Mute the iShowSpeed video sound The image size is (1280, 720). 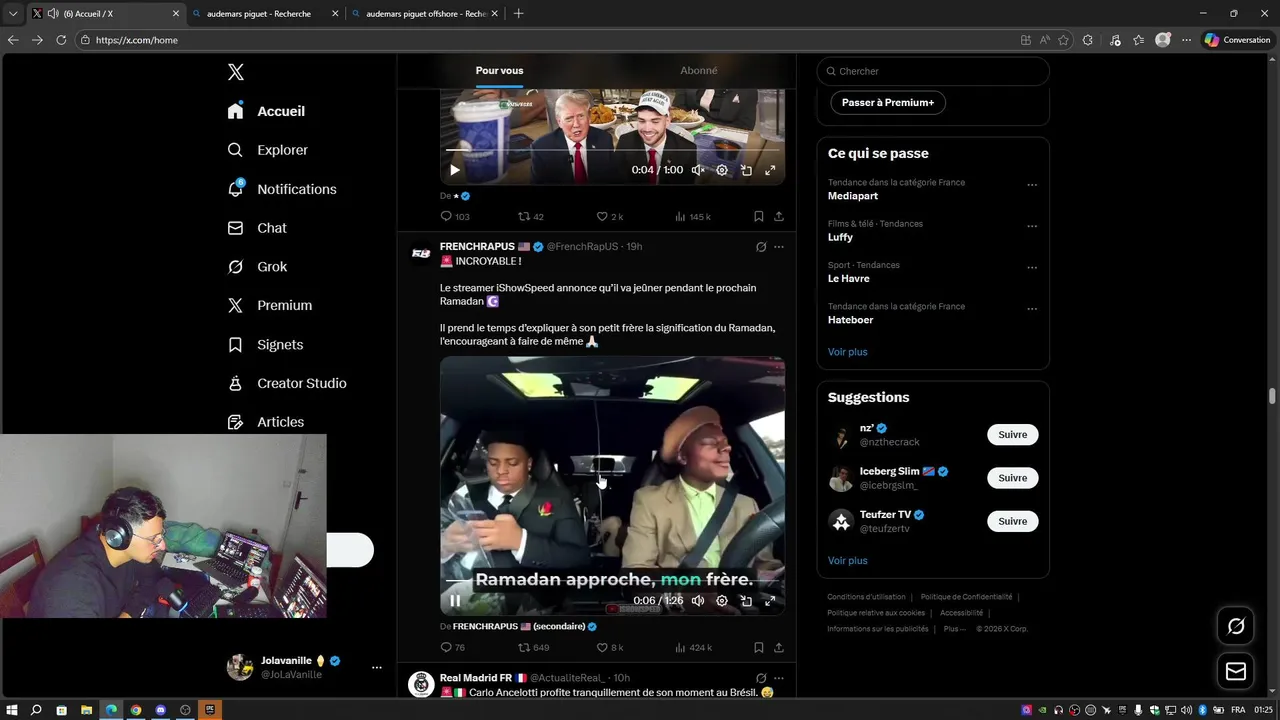(x=698, y=601)
